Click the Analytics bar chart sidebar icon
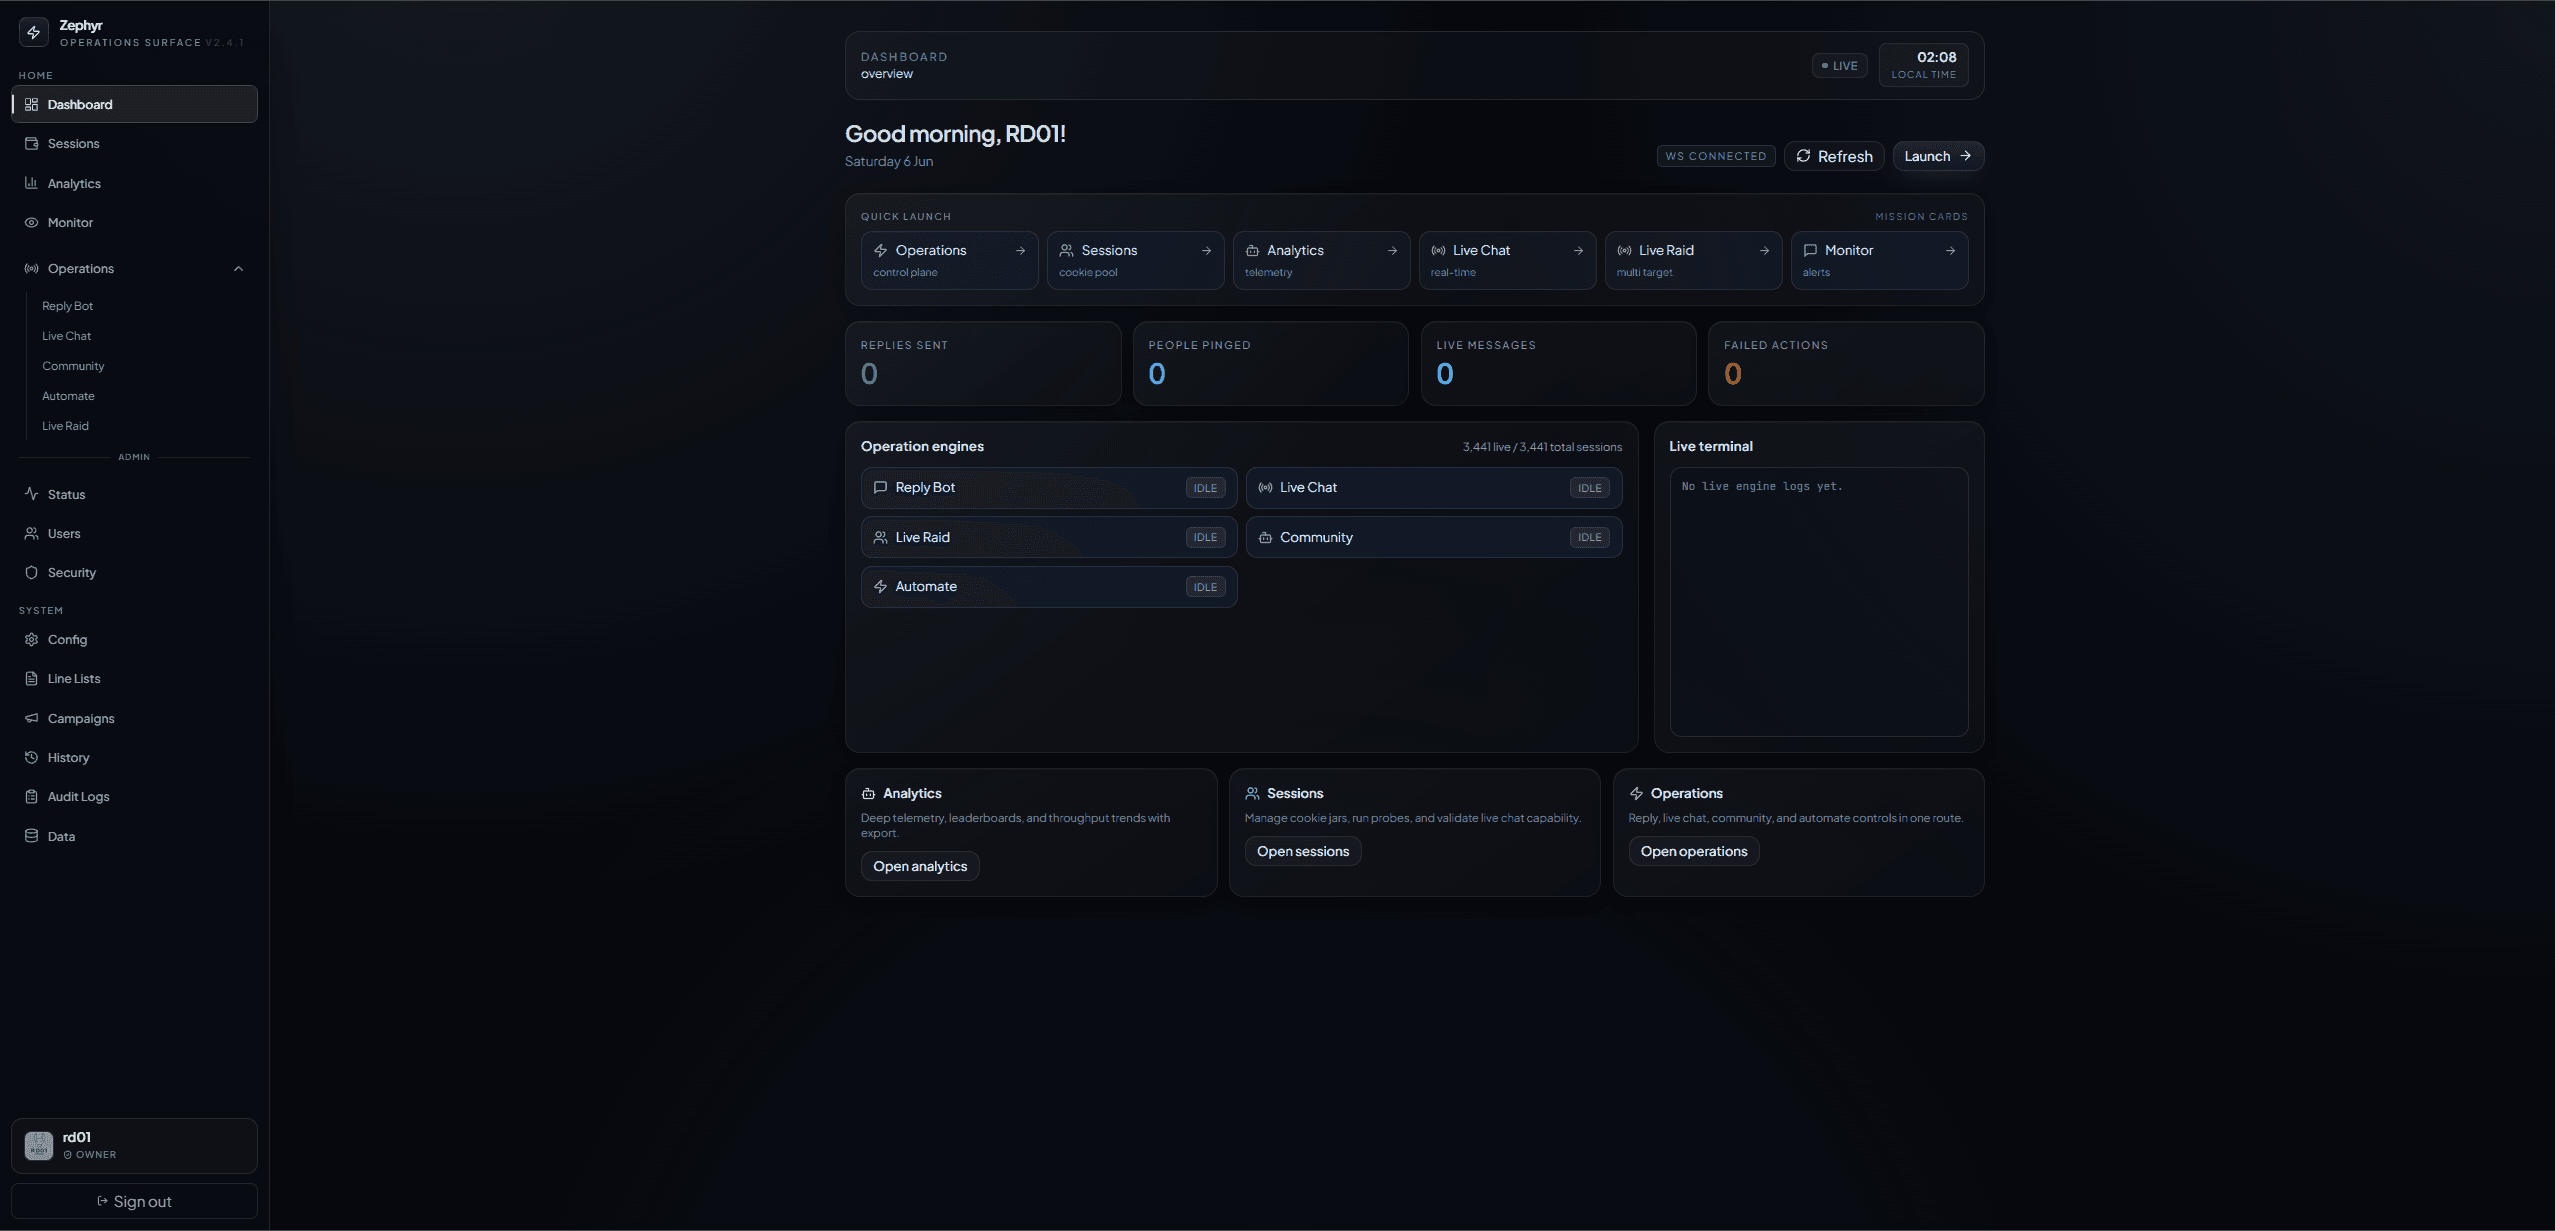This screenshot has width=2555, height=1231. (x=31, y=183)
